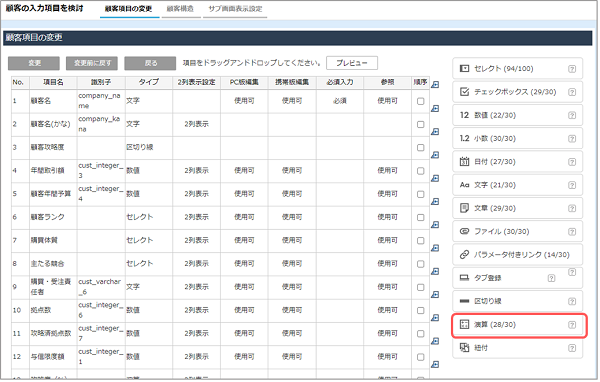Select the ファイル paperclip icon
Screen dimensions: 600x382
pos(464,231)
